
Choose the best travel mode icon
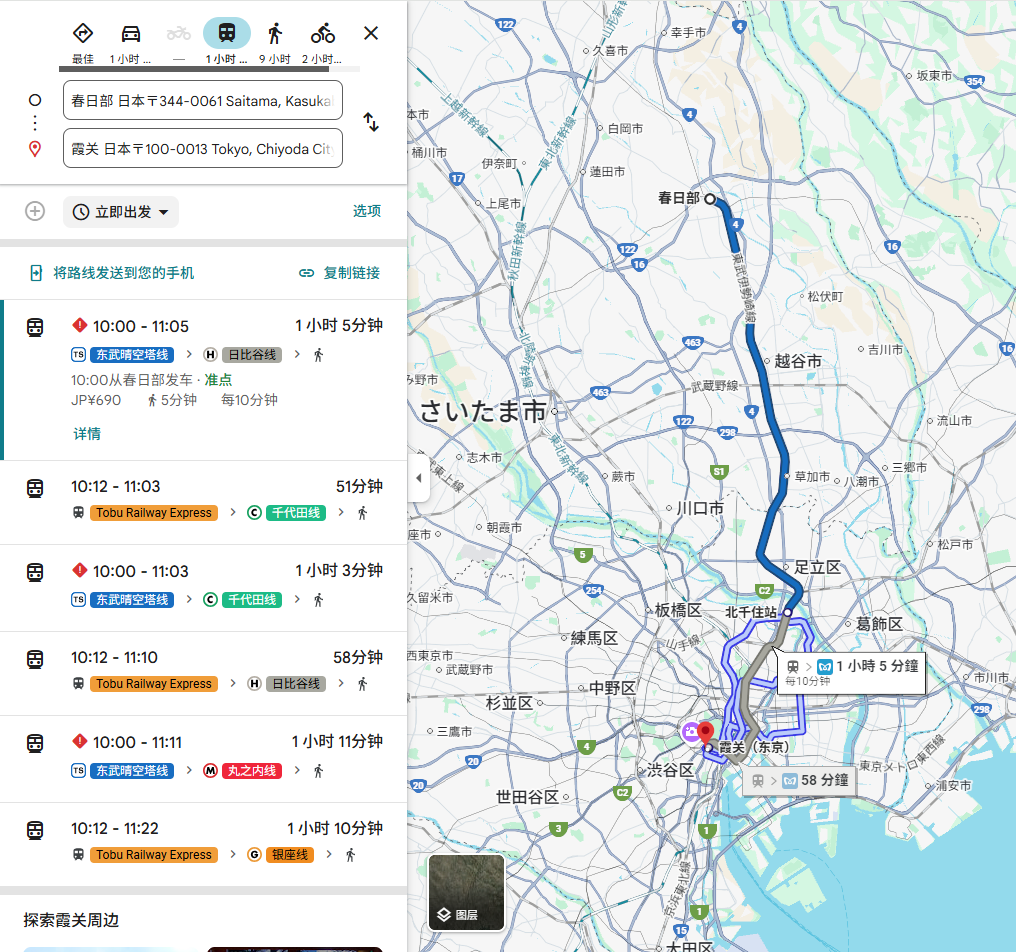coord(83,34)
